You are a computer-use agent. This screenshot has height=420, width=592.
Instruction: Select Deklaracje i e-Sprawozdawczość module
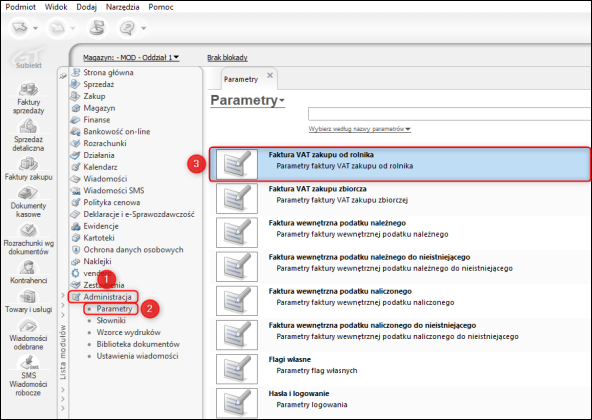point(139,214)
